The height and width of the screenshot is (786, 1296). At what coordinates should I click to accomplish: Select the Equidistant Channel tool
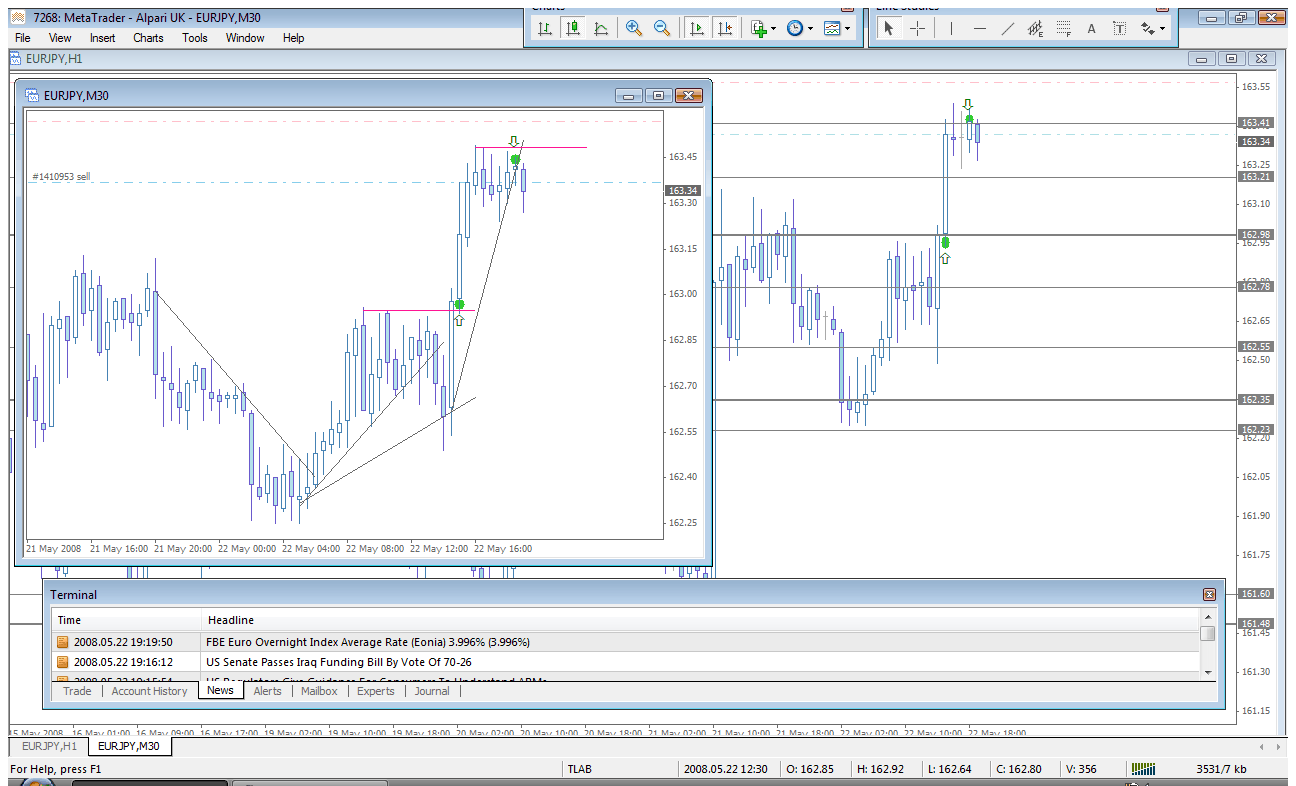(1035, 29)
